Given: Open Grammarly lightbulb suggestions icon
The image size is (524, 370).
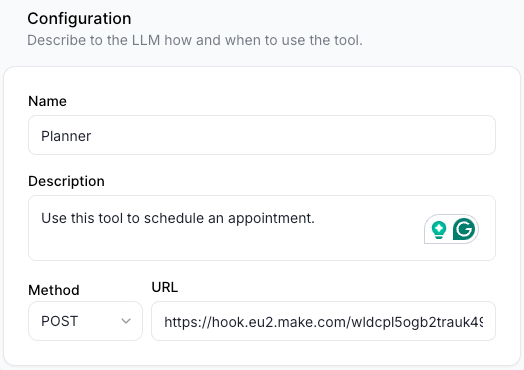Looking at the screenshot, I should point(438,230).
